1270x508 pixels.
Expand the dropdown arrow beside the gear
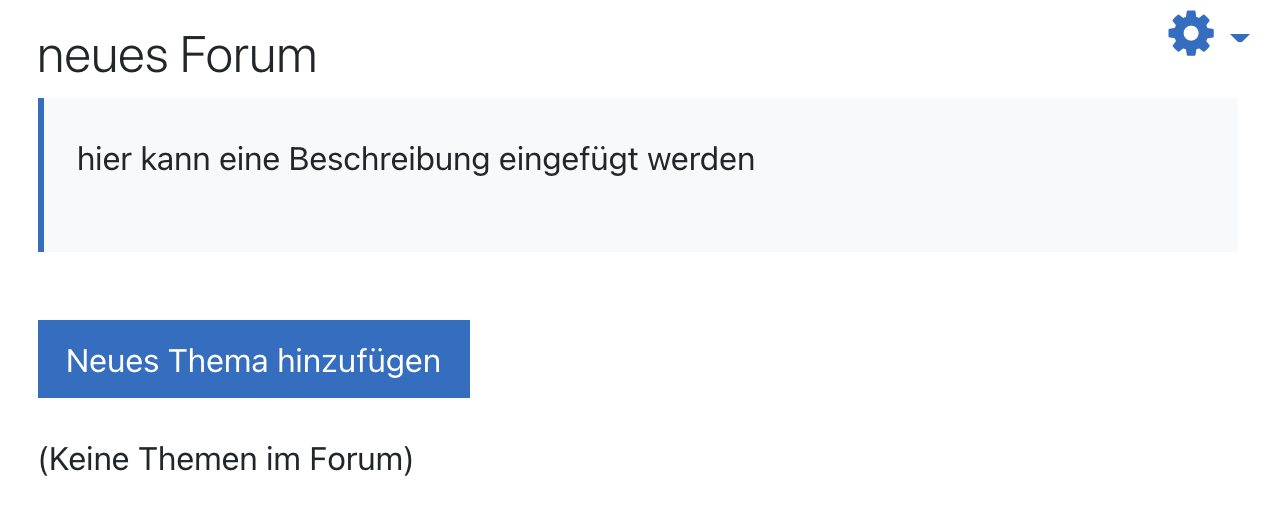[1240, 38]
